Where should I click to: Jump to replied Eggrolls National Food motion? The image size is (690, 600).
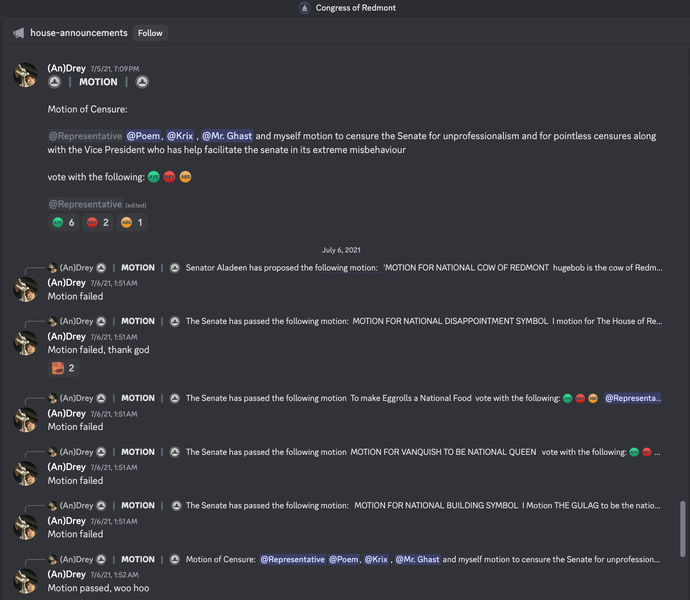pyautogui.click(x=423, y=398)
